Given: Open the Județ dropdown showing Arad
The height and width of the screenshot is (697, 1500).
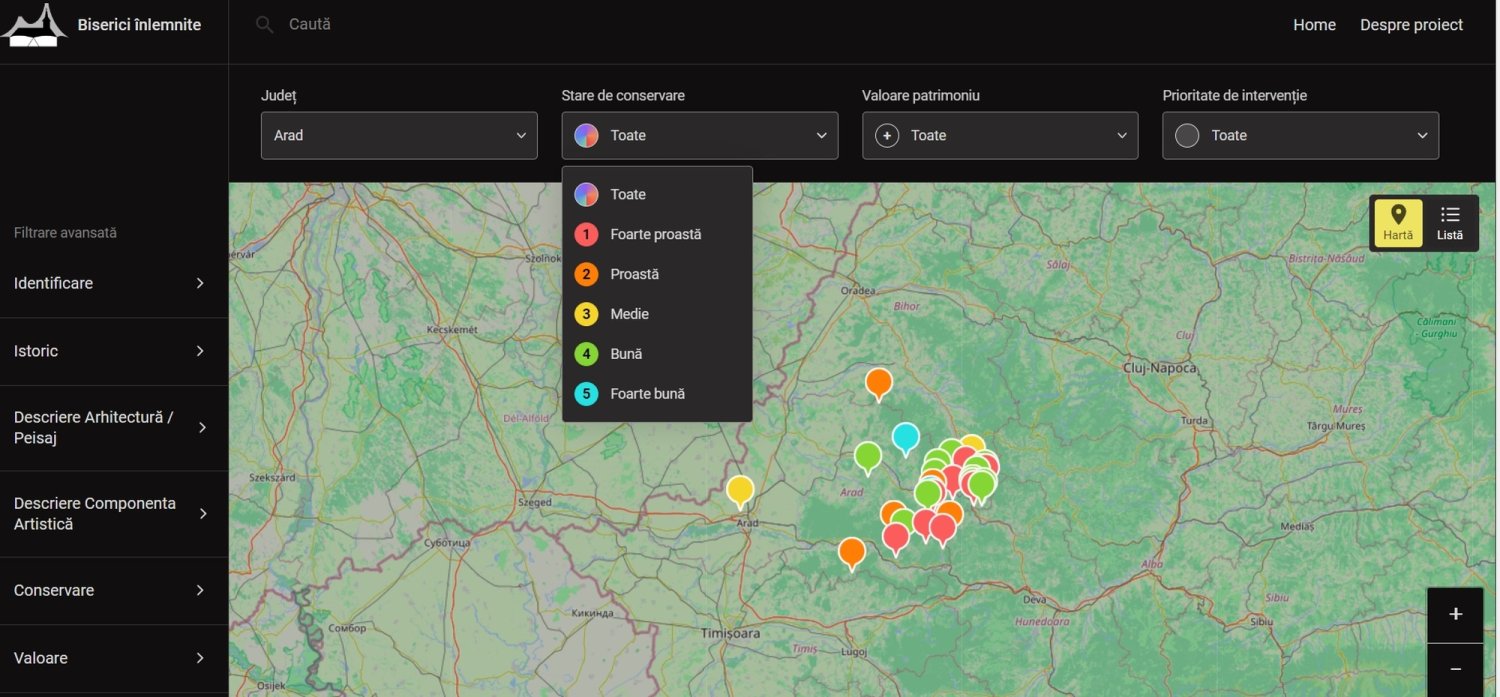Looking at the screenshot, I should coord(399,136).
